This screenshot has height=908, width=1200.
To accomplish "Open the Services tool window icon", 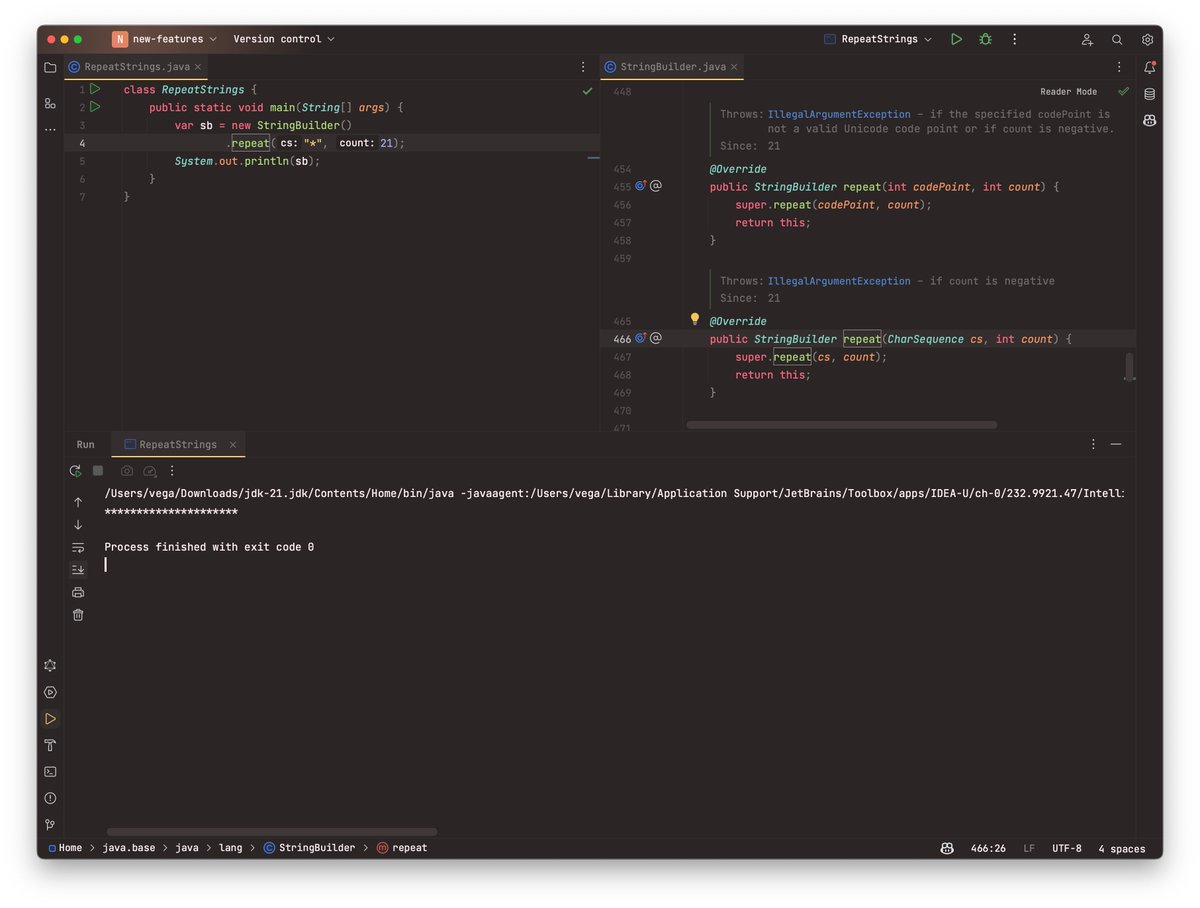I will pyautogui.click(x=50, y=692).
